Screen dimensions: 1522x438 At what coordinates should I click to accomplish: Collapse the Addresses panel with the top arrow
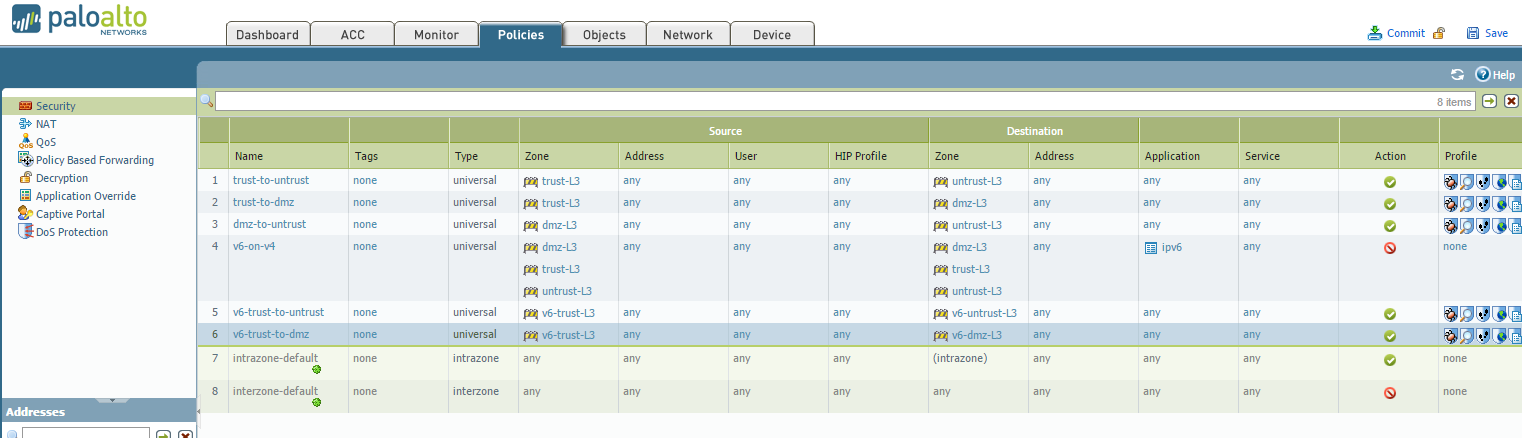click(112, 400)
